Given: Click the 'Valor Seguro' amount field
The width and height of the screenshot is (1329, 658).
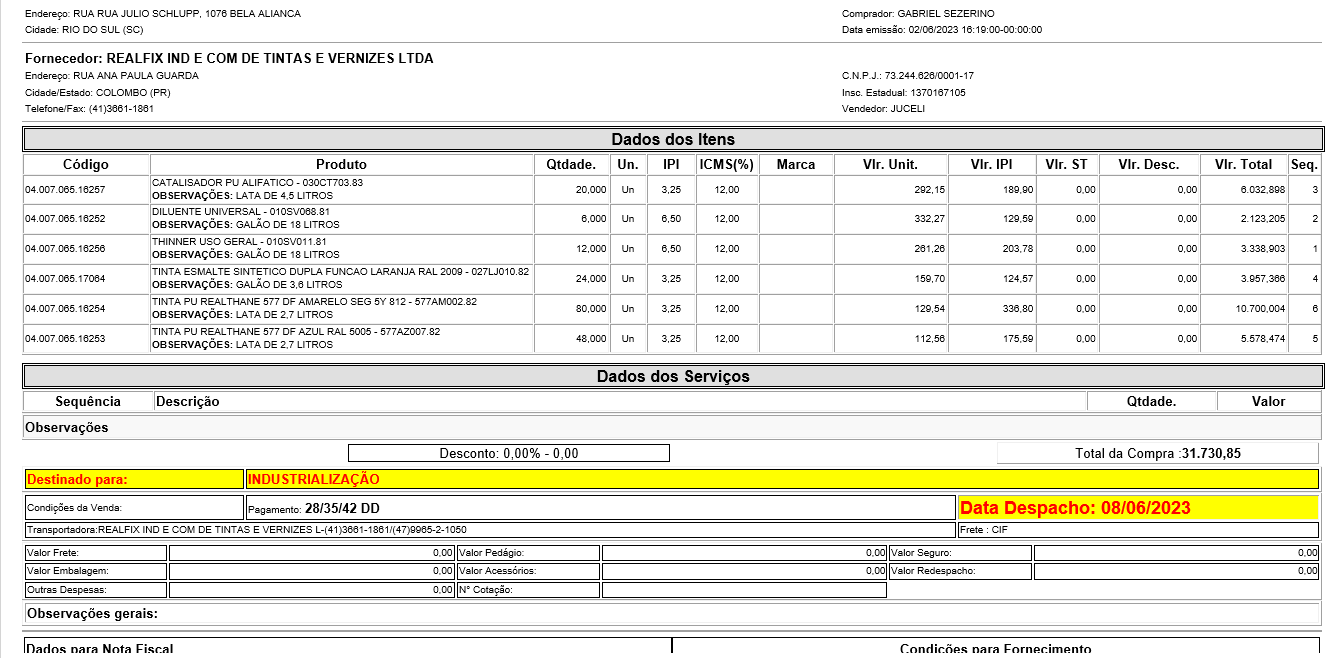Looking at the screenshot, I should (1176, 552).
